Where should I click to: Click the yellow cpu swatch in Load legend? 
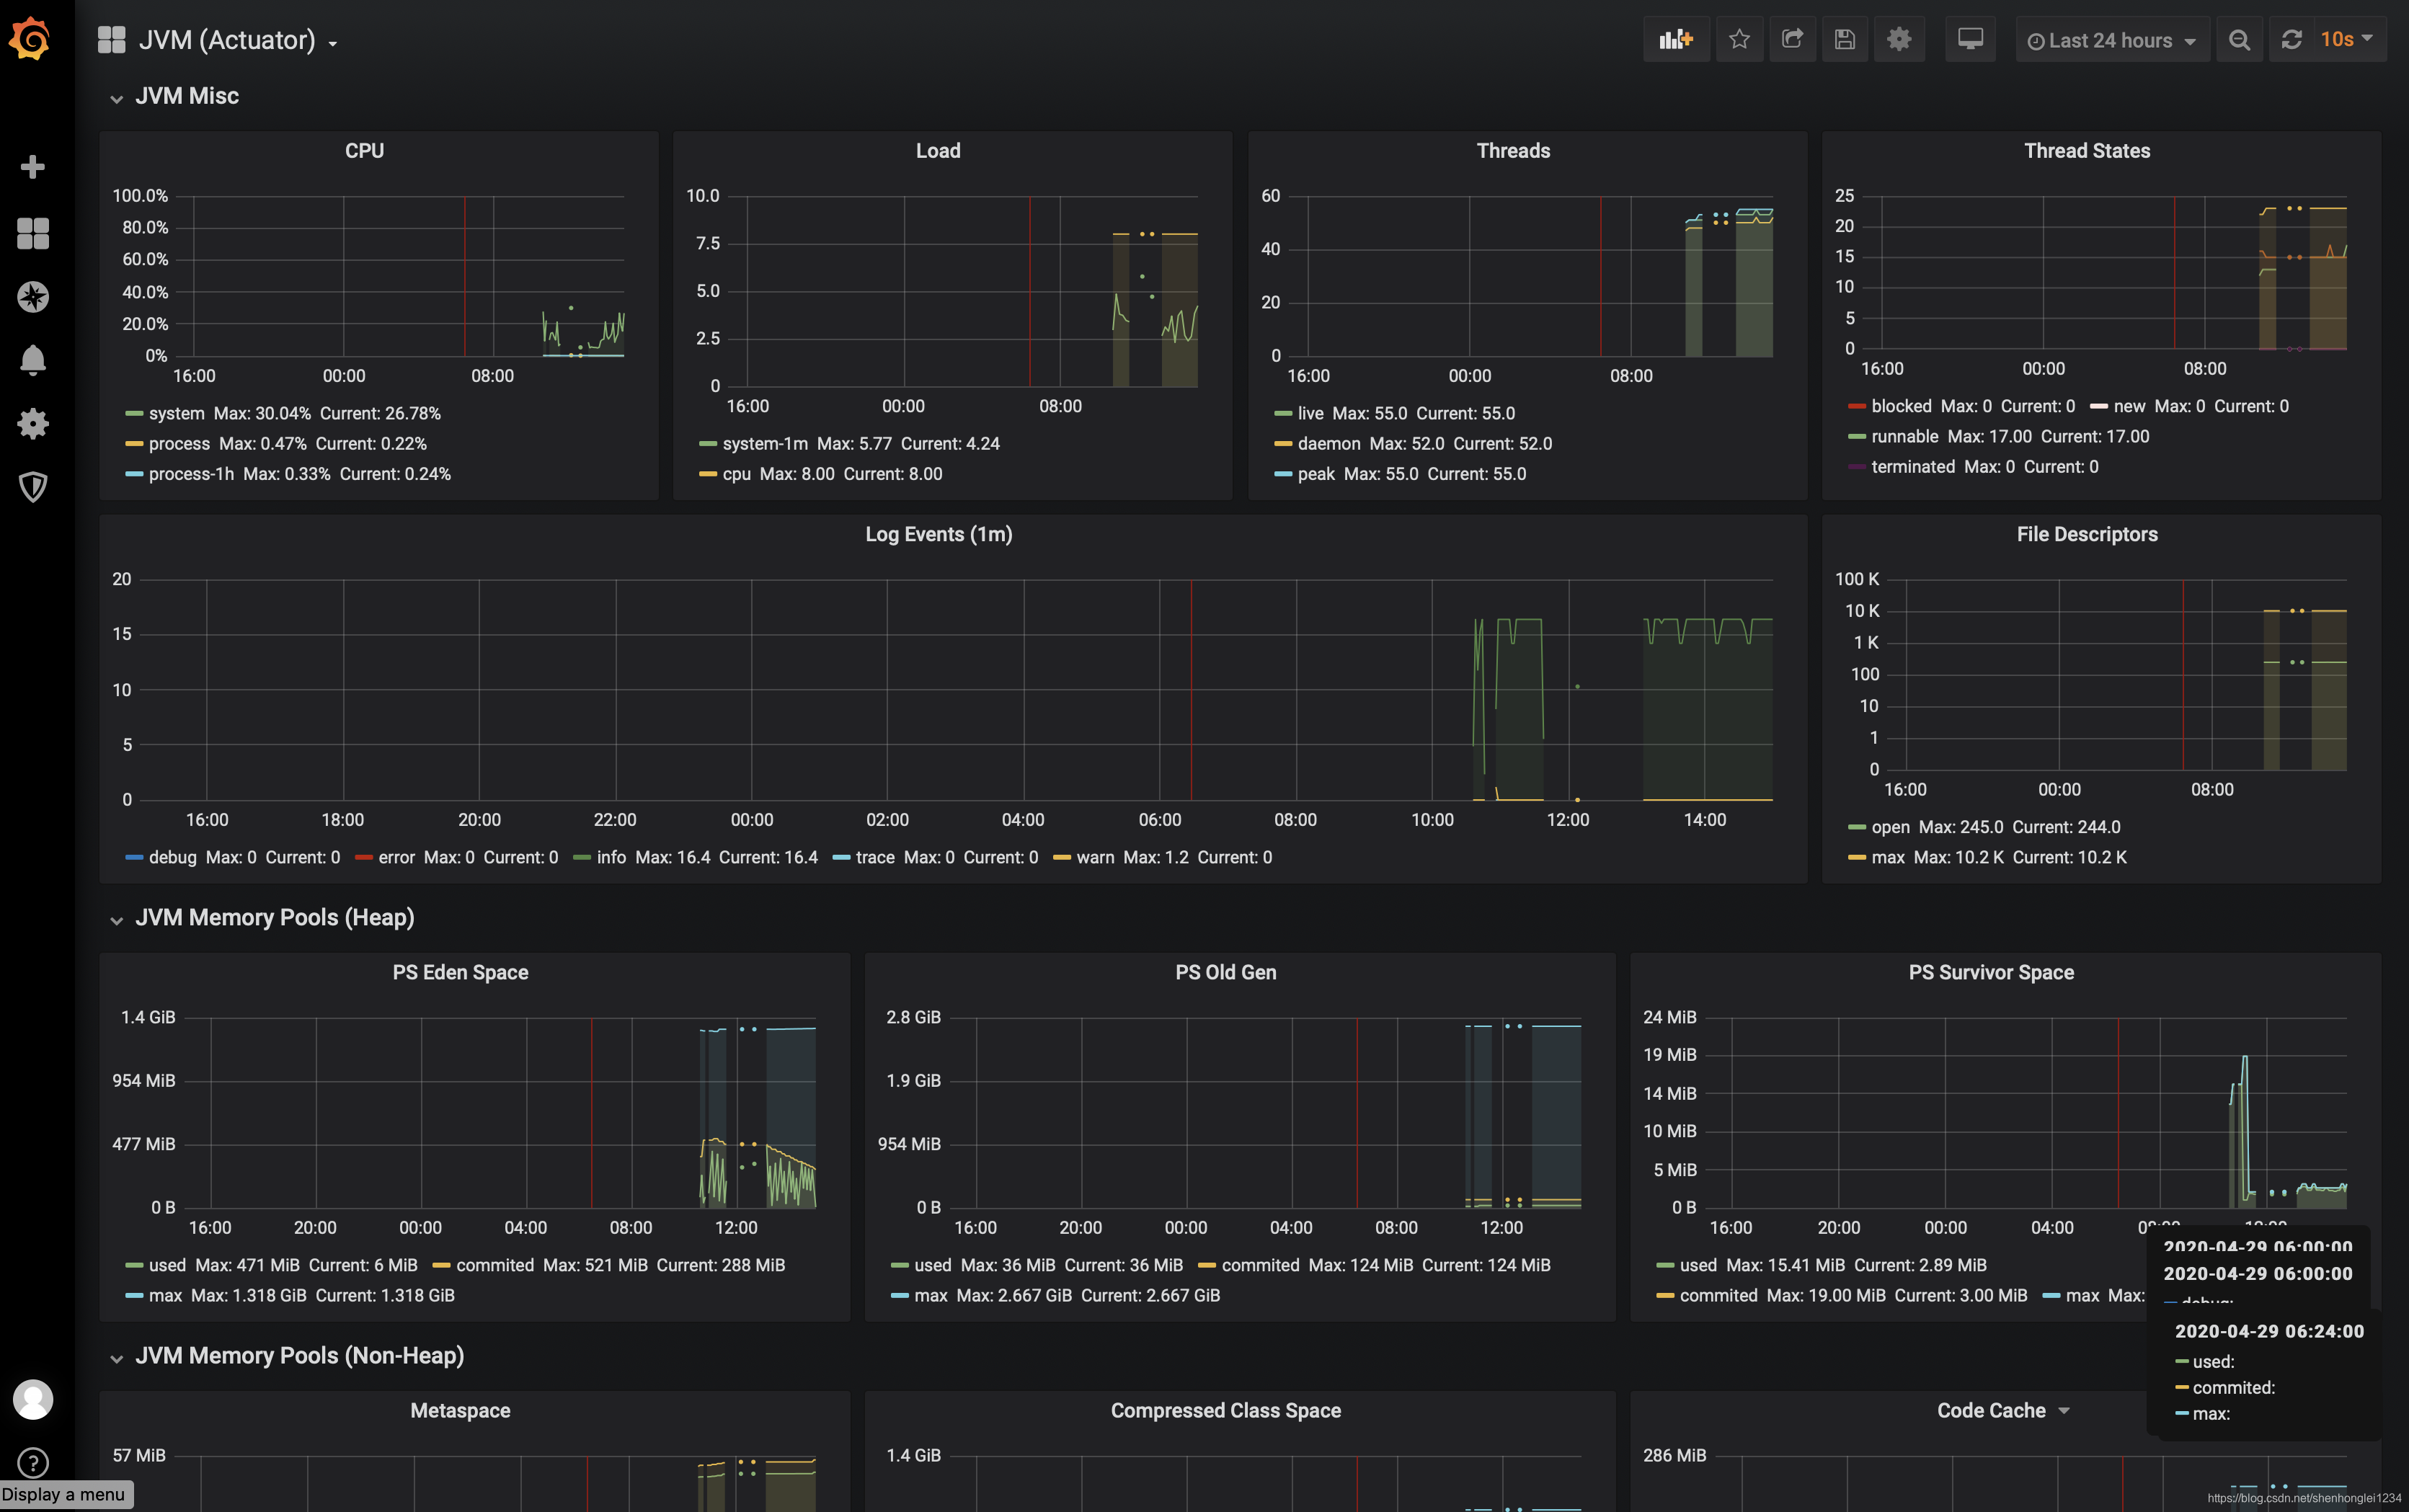point(708,474)
